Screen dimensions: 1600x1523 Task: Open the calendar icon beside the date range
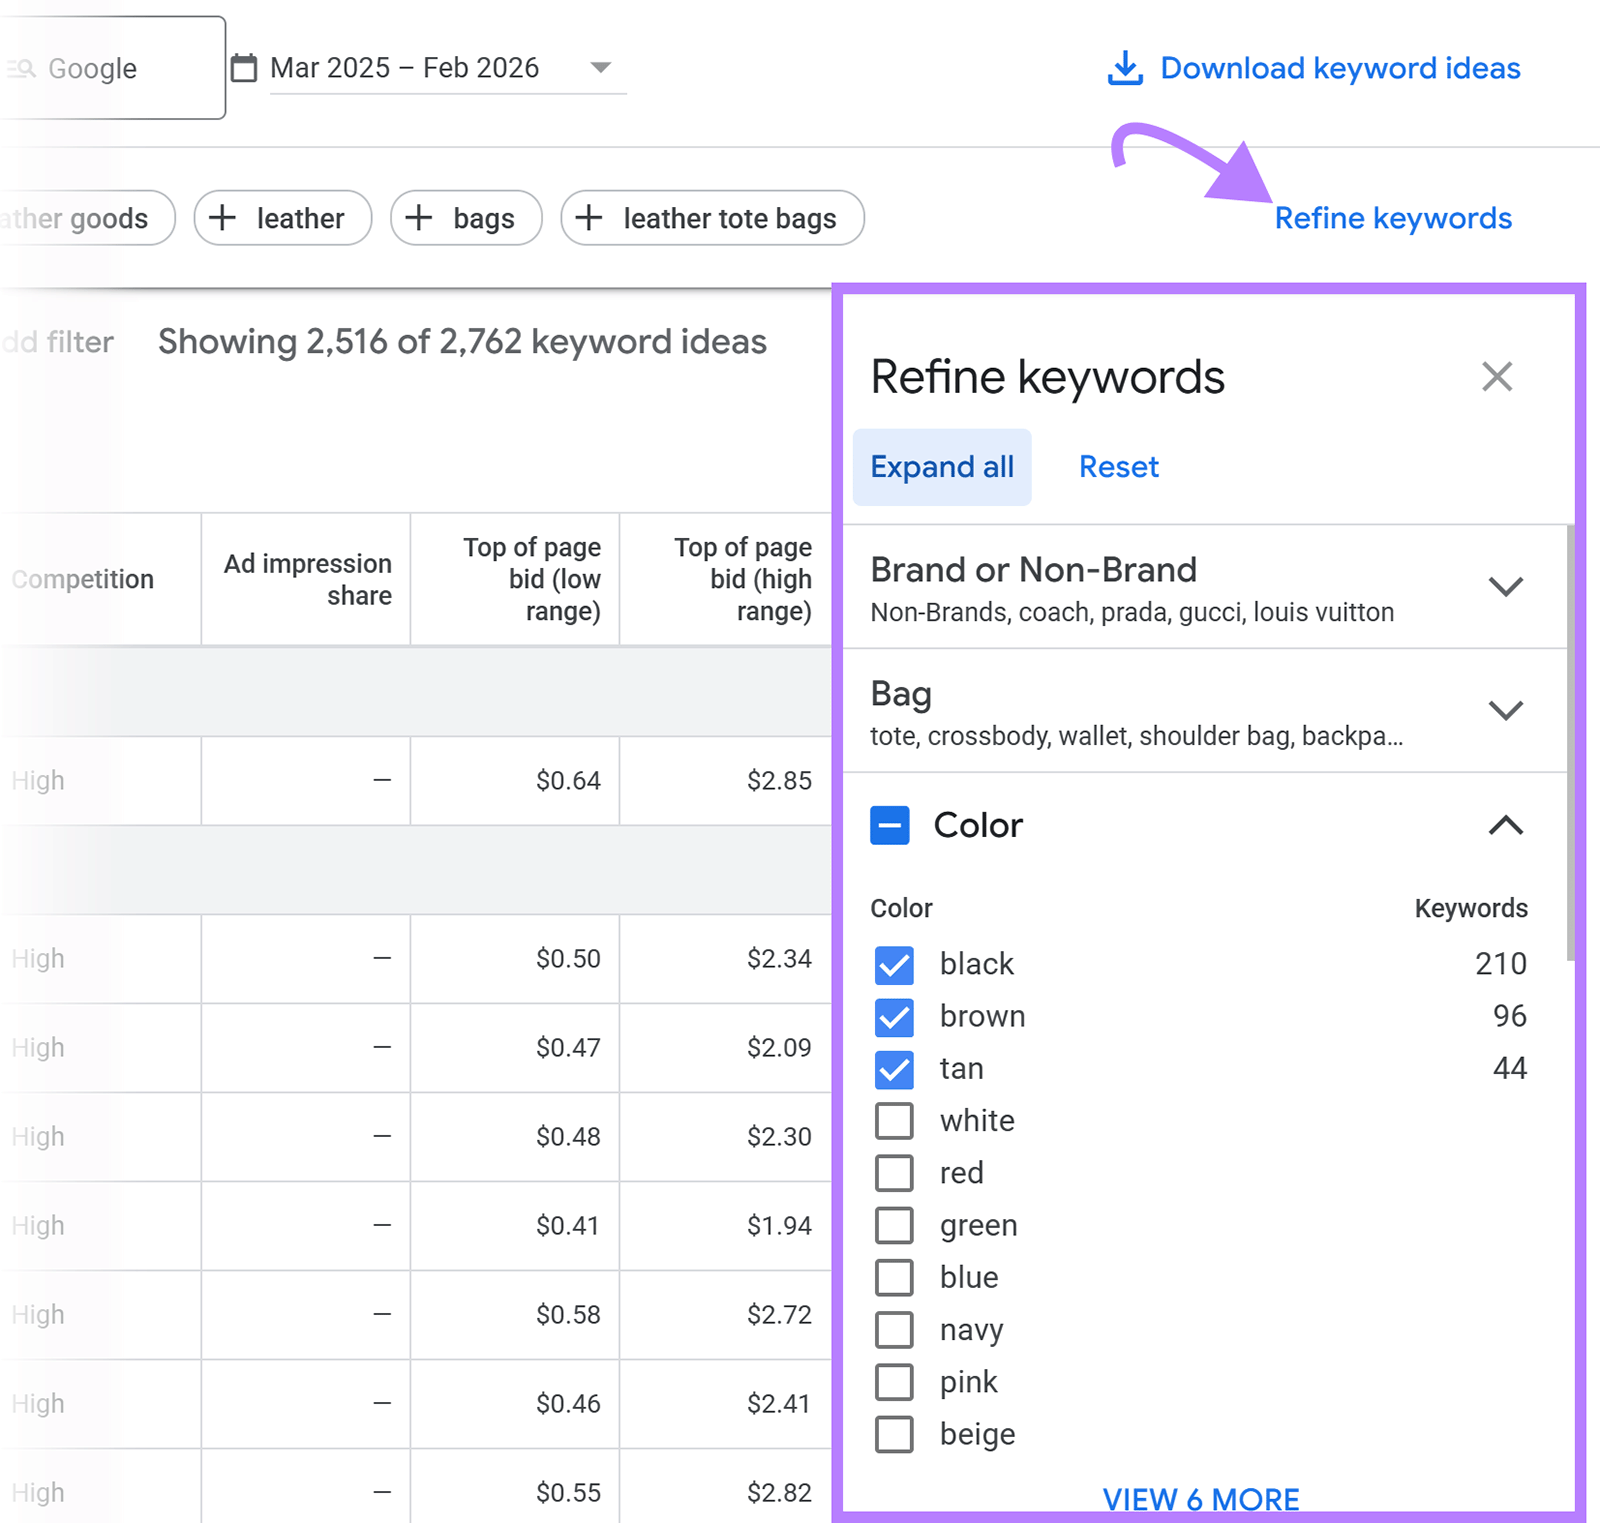pos(243,66)
